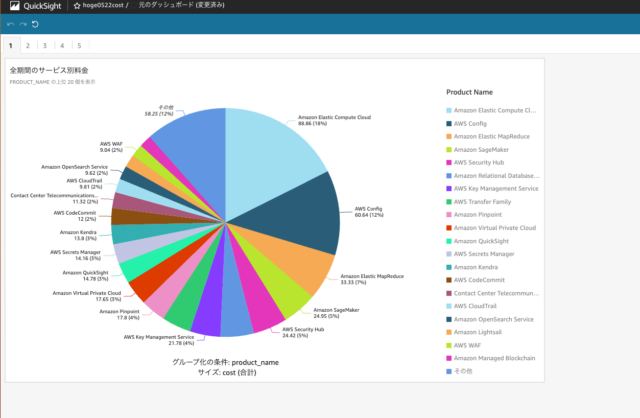Click the AWS Security Hub legend swatch

point(449,162)
